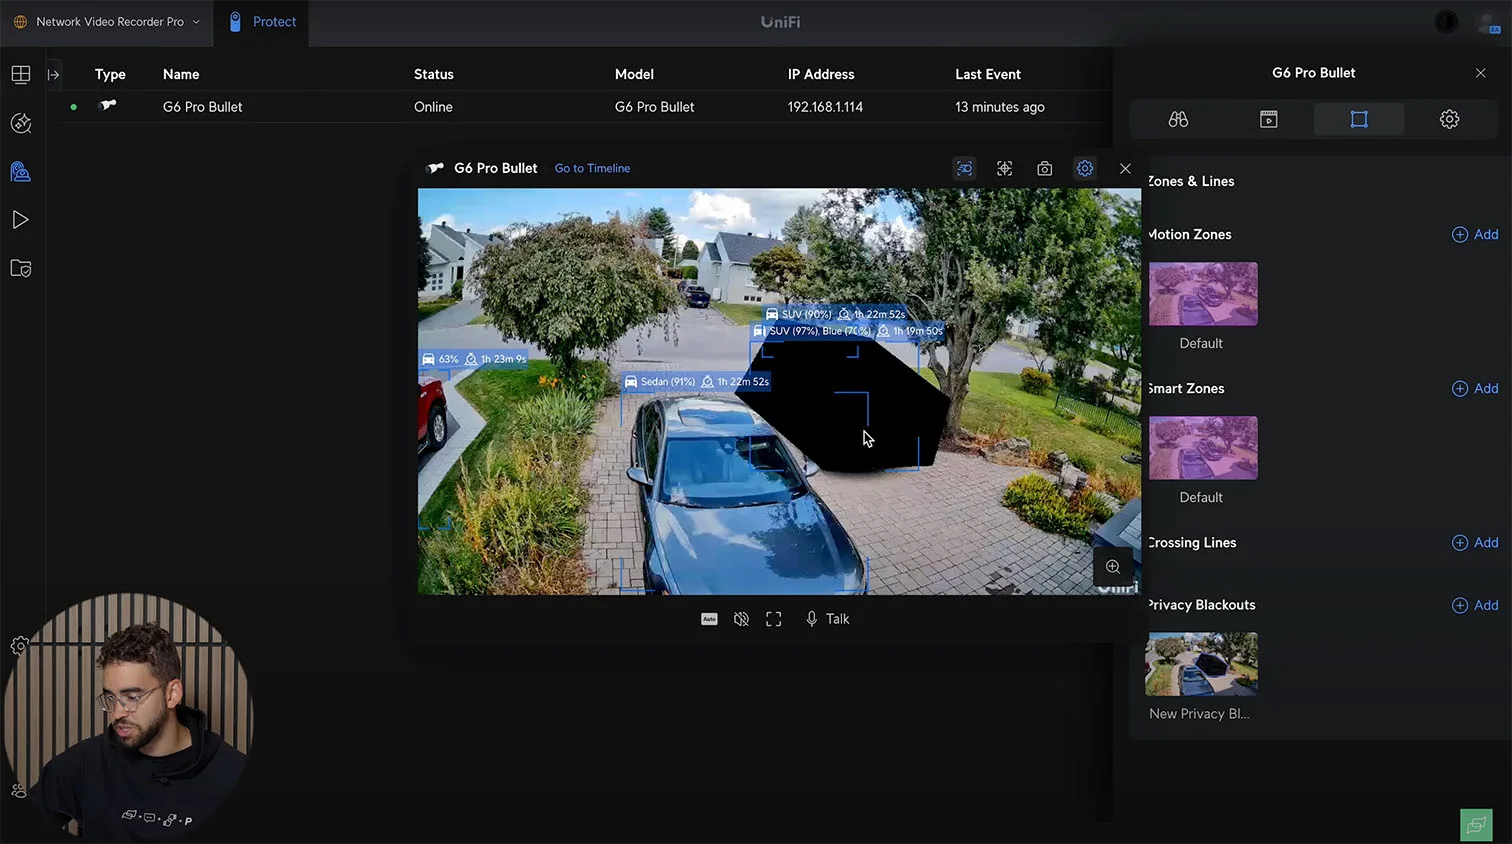Collapse the device list side panel arrow

click(x=54, y=74)
